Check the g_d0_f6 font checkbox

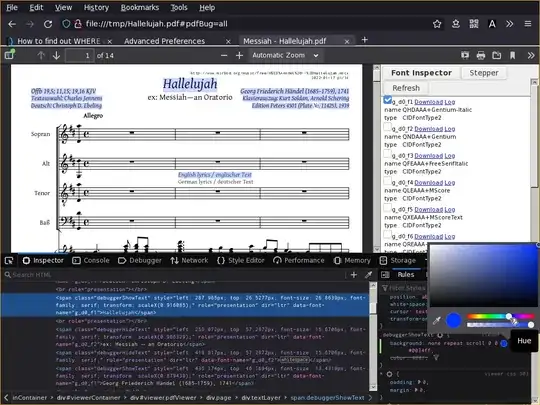tap(388, 235)
